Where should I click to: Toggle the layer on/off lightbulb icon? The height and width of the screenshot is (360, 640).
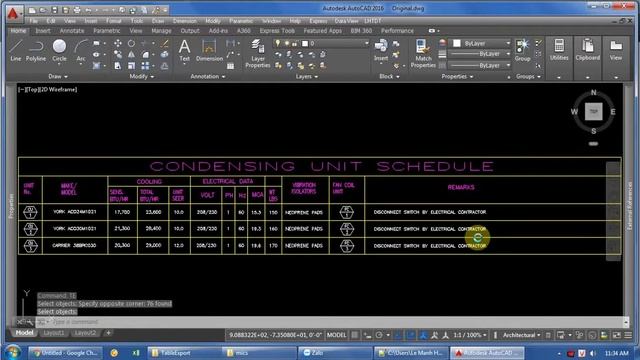(x=278, y=43)
